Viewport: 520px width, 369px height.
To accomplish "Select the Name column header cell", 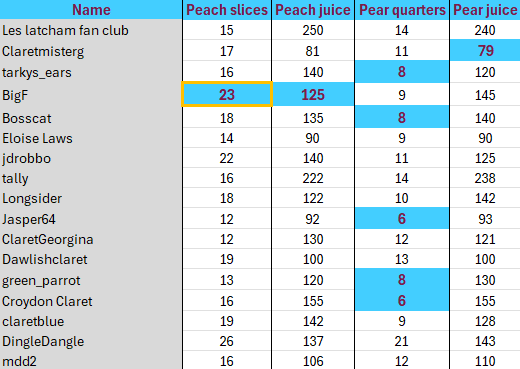I will click(x=91, y=10).
